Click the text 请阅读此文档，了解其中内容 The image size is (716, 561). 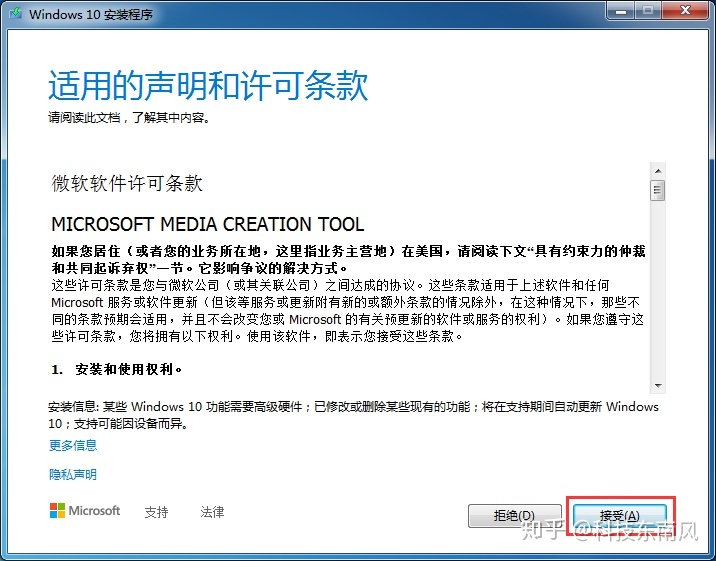tap(129, 118)
